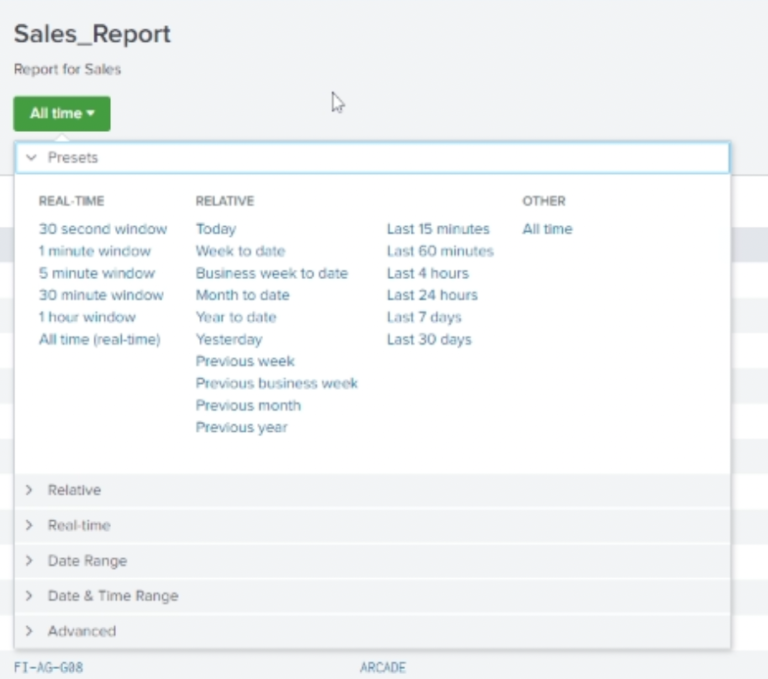Select 1 hour window preset
The height and width of the screenshot is (679, 768).
(x=87, y=317)
